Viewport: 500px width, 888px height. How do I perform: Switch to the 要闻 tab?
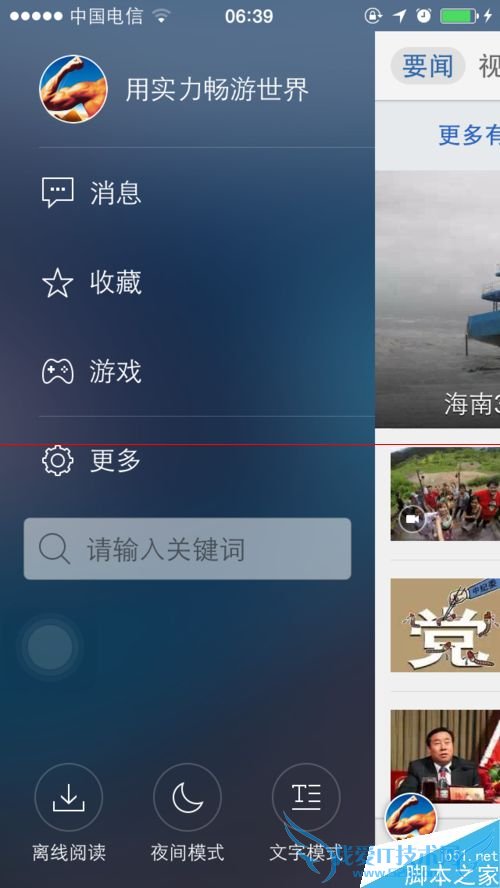(428, 66)
